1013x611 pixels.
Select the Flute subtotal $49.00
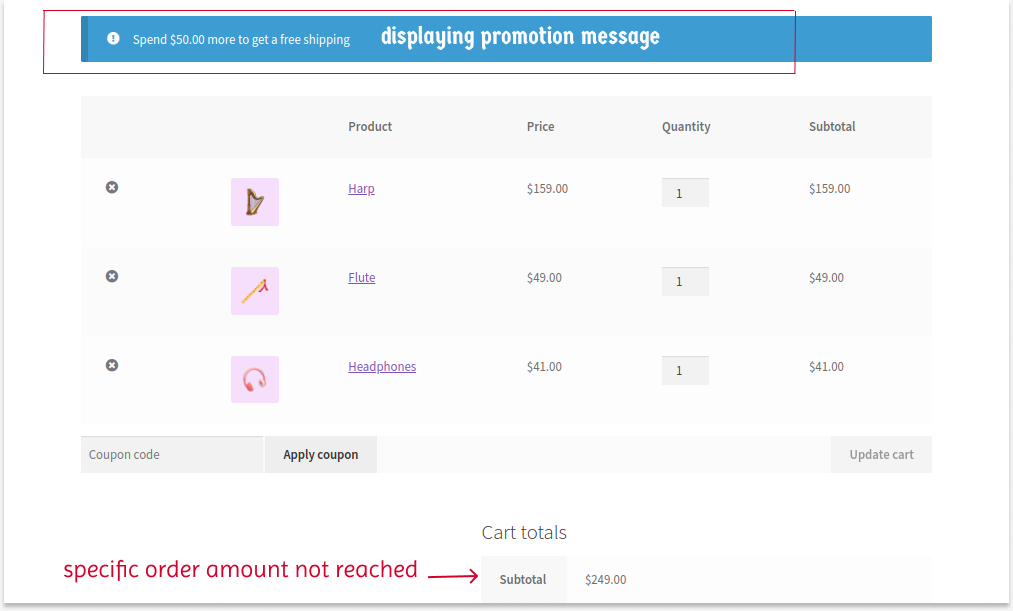(826, 278)
